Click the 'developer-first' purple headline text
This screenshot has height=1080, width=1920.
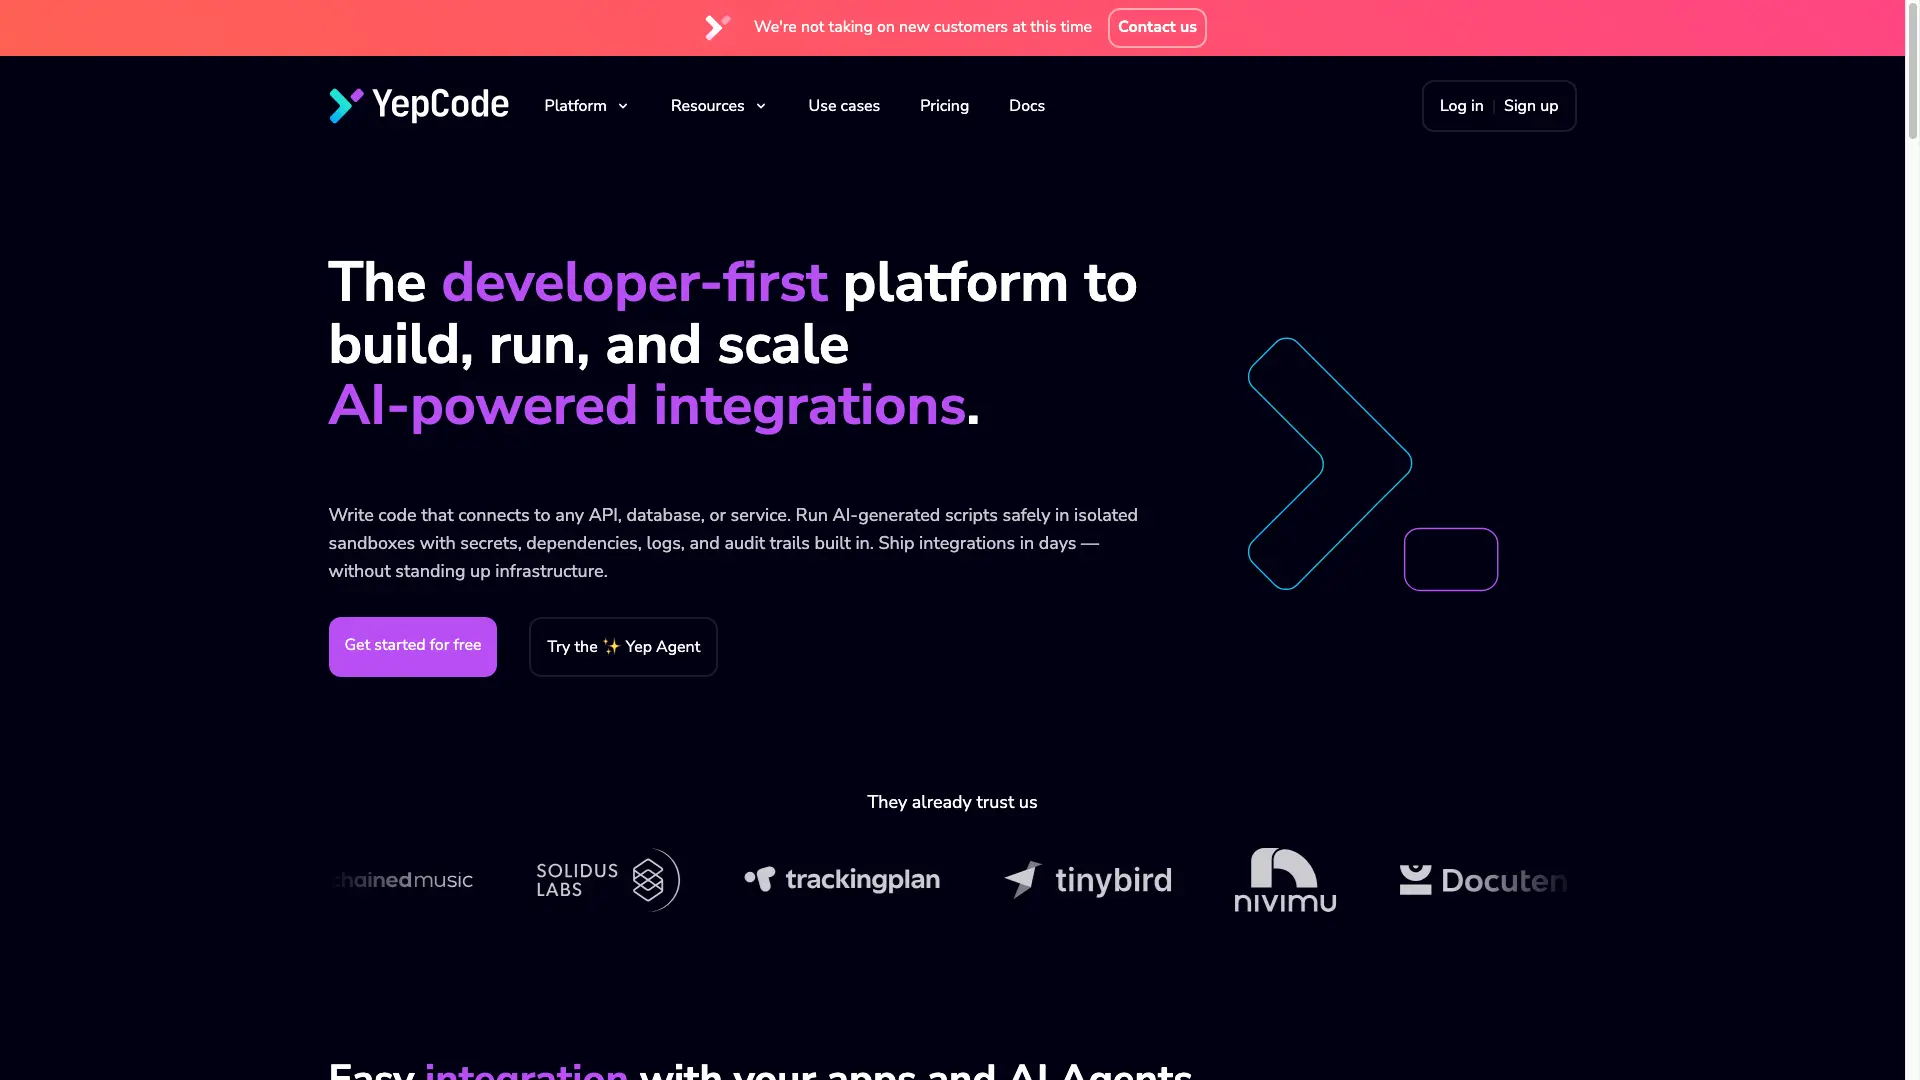point(634,282)
